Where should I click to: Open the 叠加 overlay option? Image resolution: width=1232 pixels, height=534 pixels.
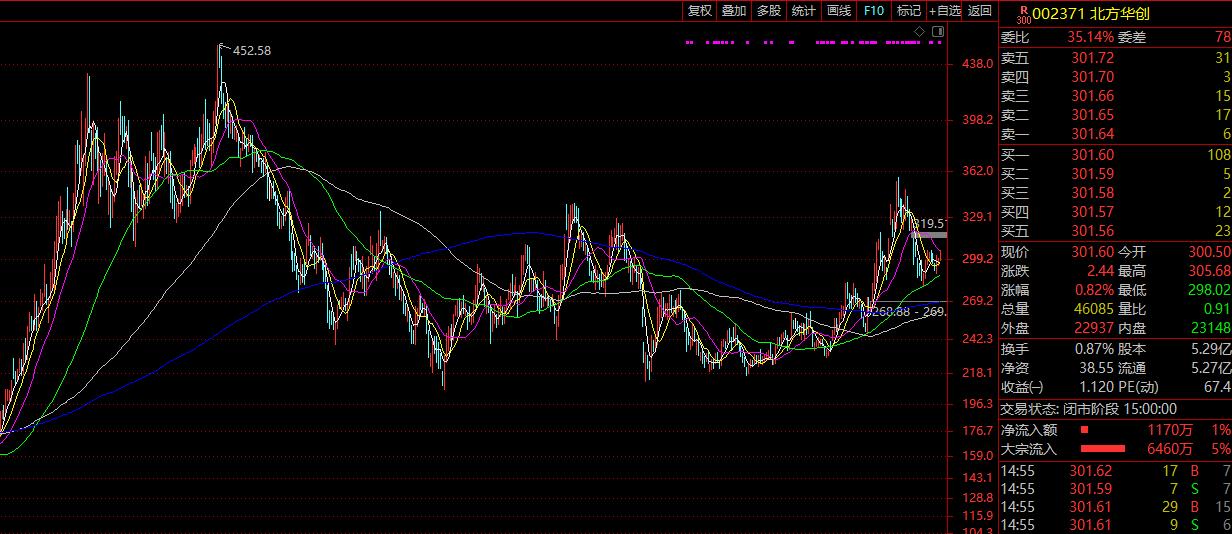pos(734,11)
